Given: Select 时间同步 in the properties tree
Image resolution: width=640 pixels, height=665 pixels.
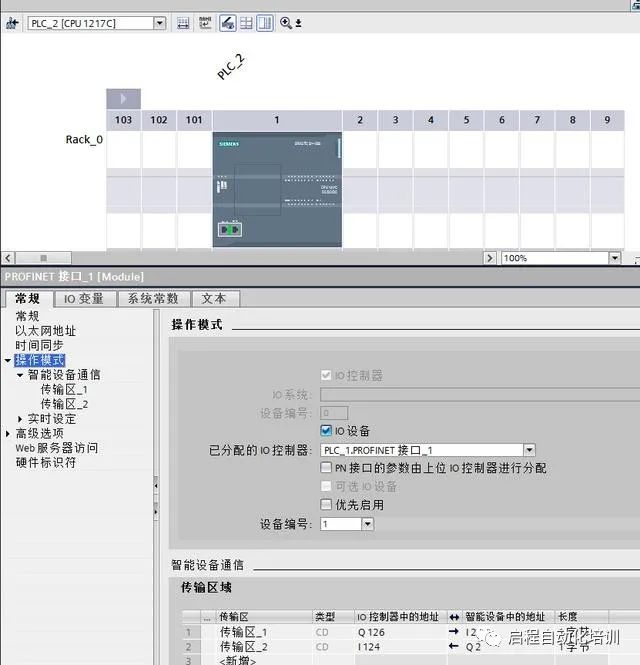Looking at the screenshot, I should coord(39,345).
